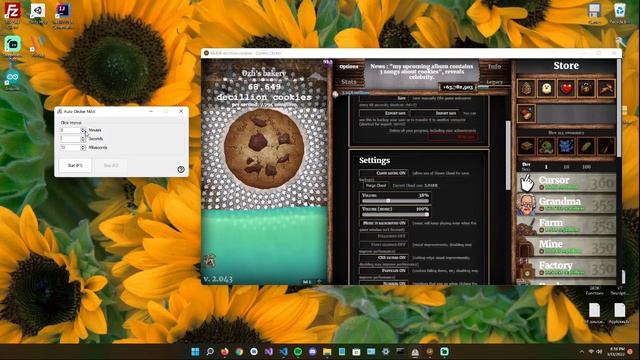Viewport: 640px width, 360px height.
Task: Buy a Factory building
Action: (566, 267)
